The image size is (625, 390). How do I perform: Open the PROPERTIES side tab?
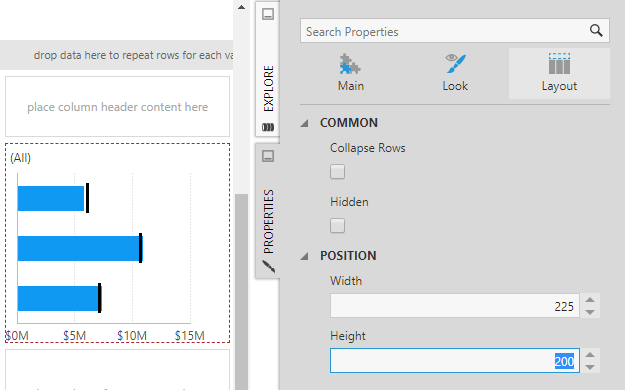[268, 221]
